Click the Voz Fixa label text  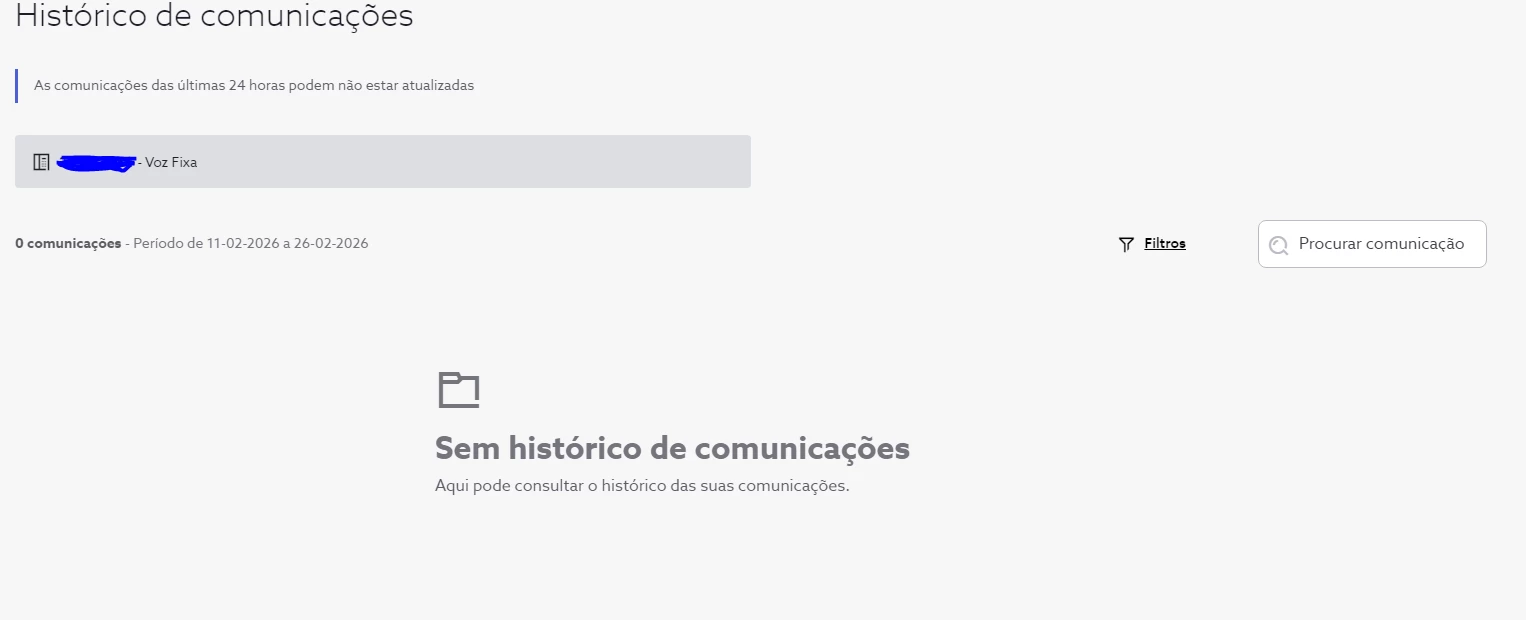point(171,162)
